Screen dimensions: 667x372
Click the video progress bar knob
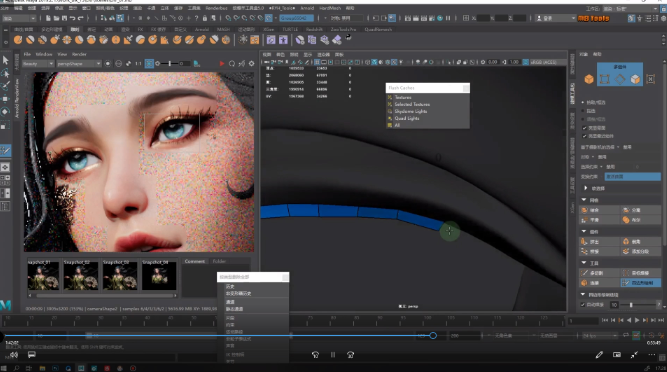433,336
